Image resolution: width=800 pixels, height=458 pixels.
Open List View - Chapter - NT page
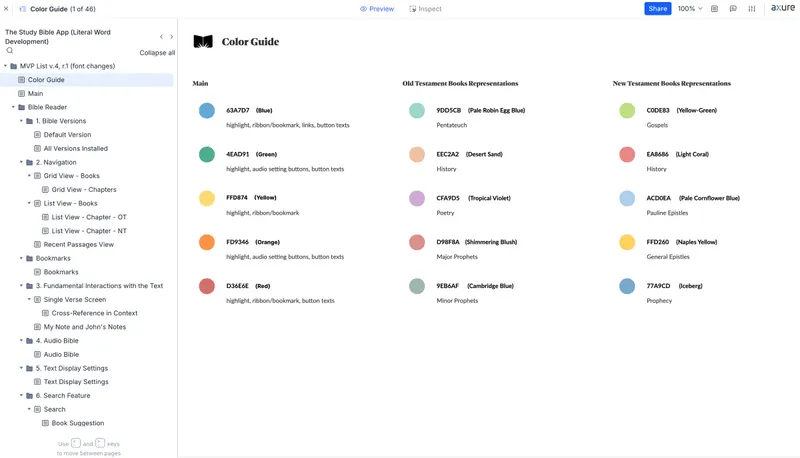(x=87, y=231)
